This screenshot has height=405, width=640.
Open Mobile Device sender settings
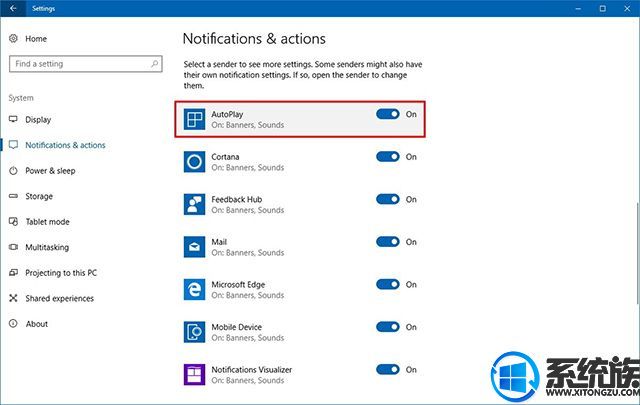[x=236, y=327]
